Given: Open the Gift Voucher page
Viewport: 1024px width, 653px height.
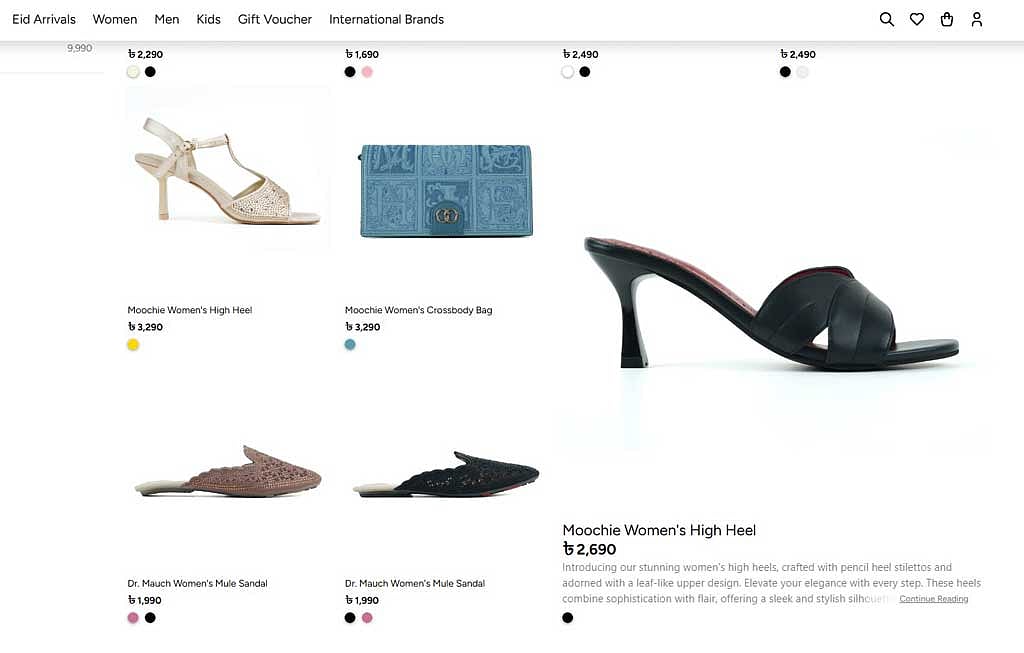Looking at the screenshot, I should click(275, 20).
